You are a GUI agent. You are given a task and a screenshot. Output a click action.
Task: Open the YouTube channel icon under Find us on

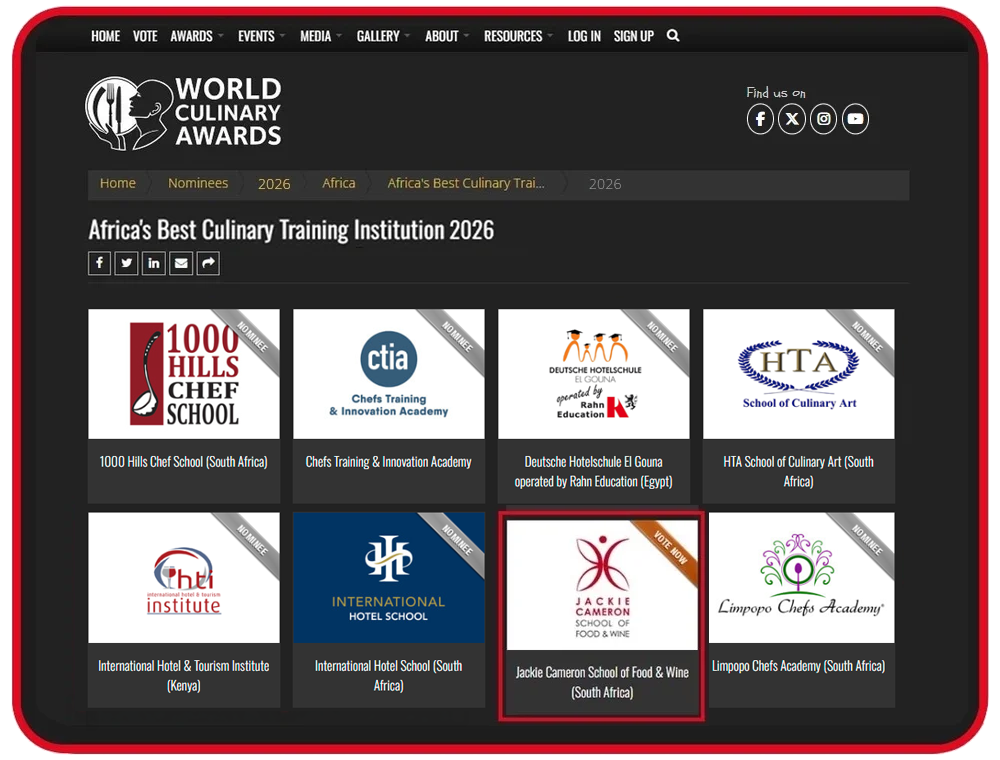click(x=855, y=119)
